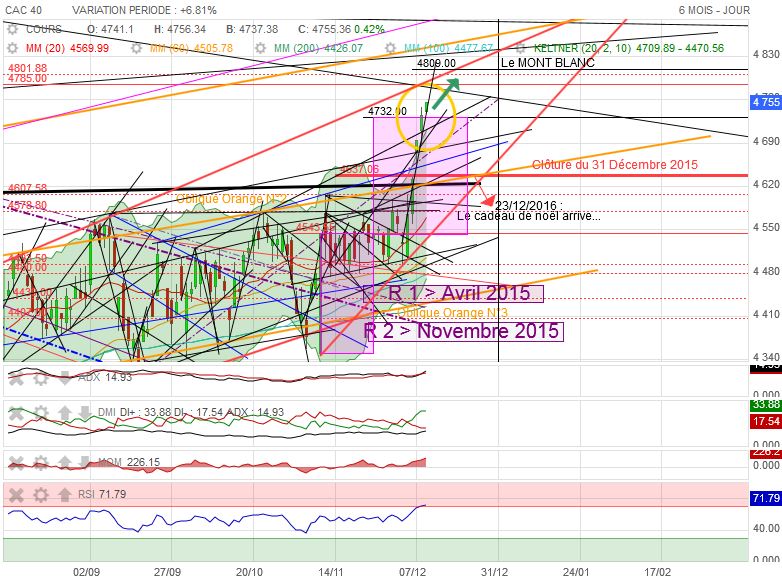Remove the RSI indicator panel
The image size is (782, 577).
pos(16,494)
